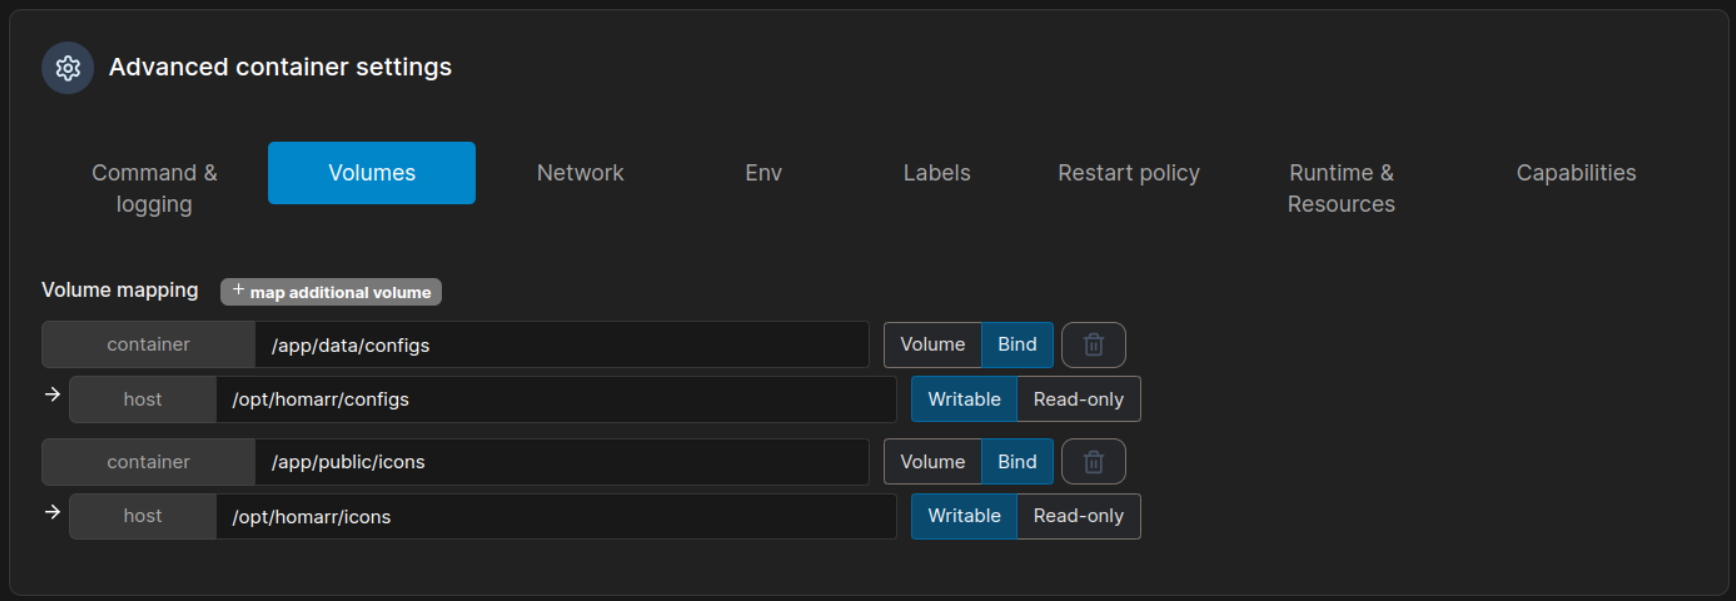The height and width of the screenshot is (601, 1736).
Task: Open Runtime & Resources tab
Action: click(1340, 188)
